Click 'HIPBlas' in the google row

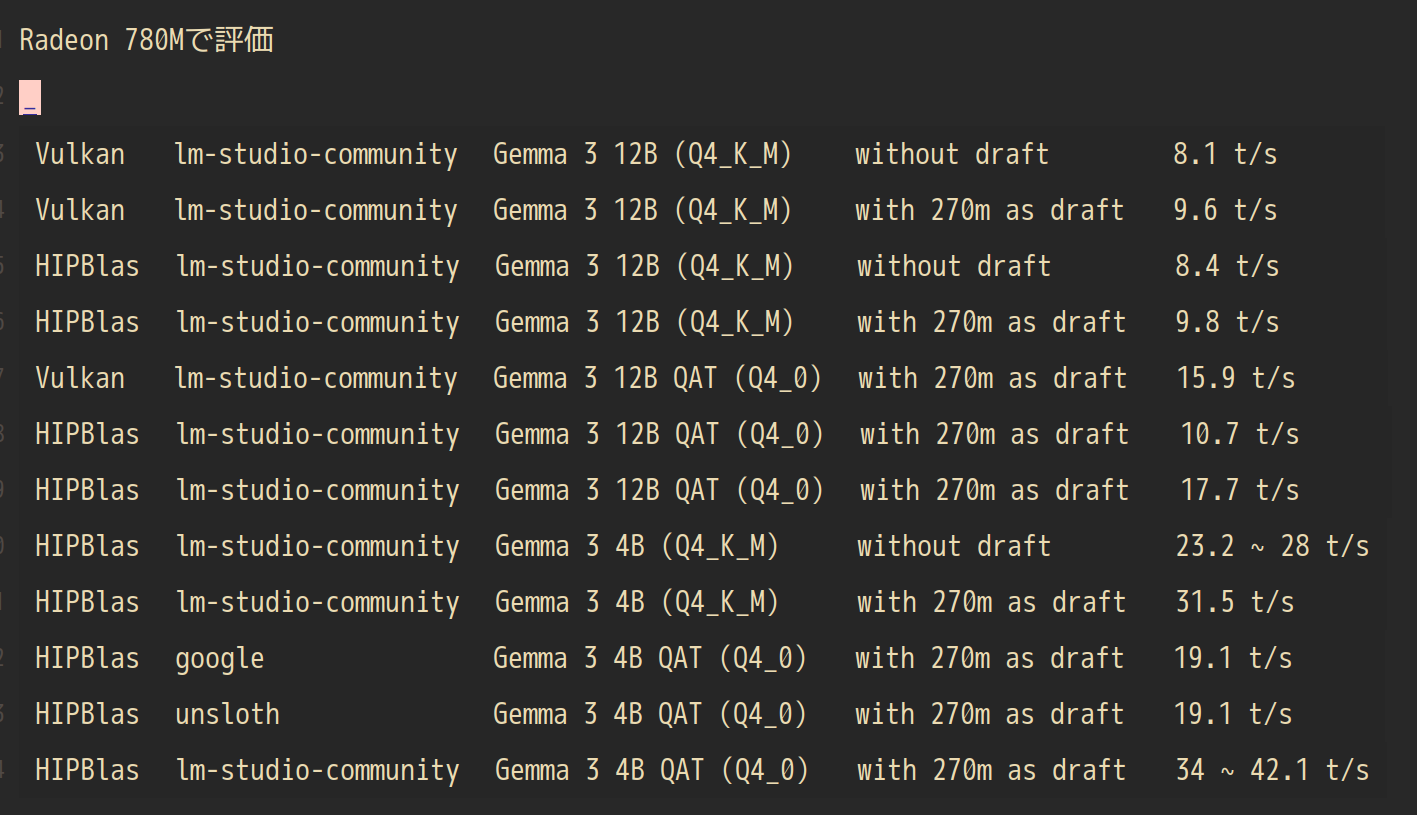point(87,658)
